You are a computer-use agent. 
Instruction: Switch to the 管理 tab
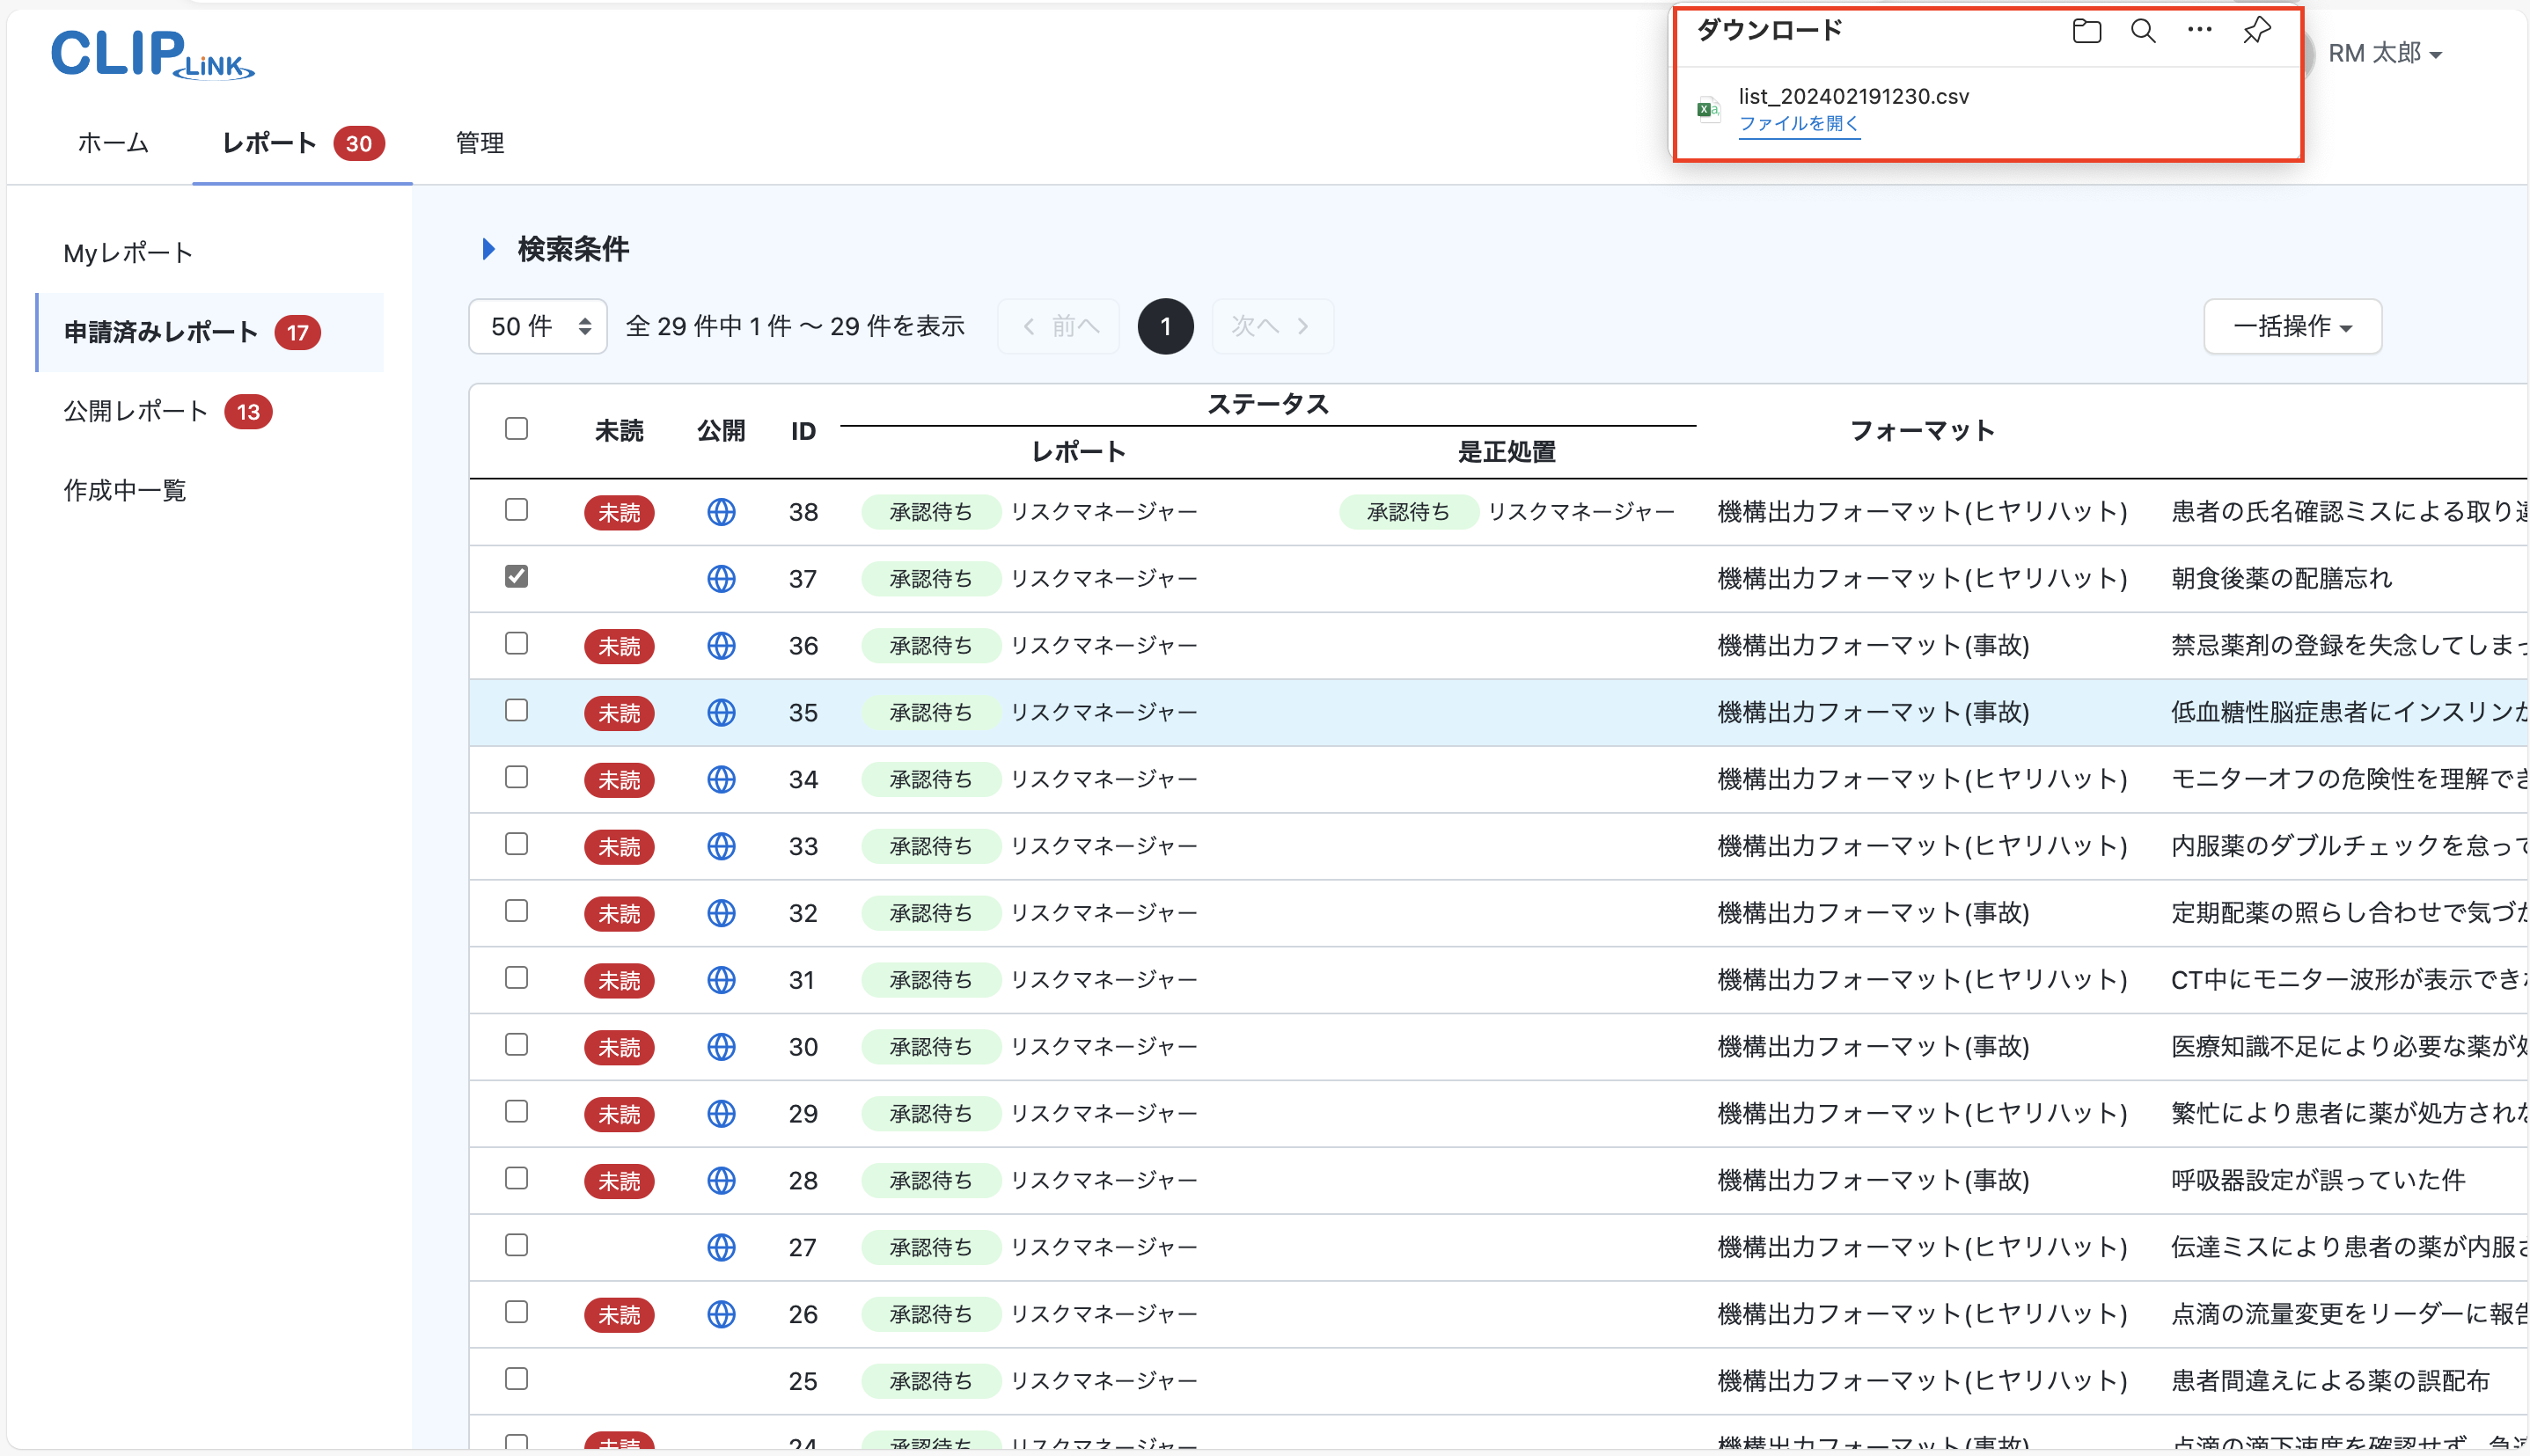(x=478, y=143)
